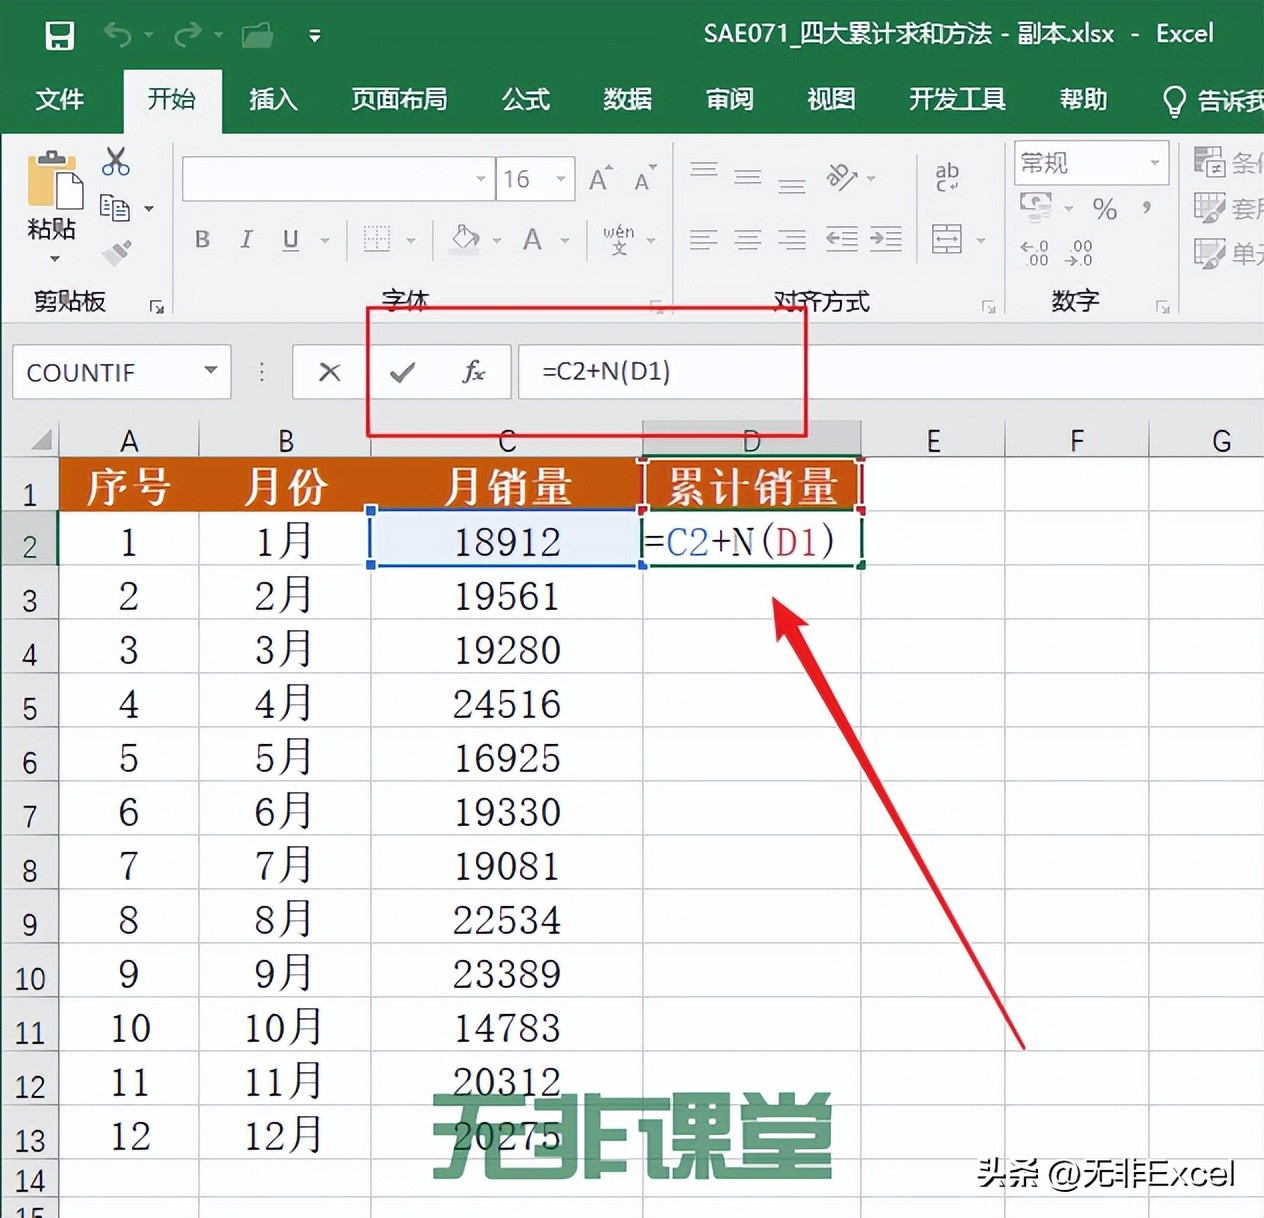Apply Italic formatting to the text
The image size is (1264, 1218).
coord(245,240)
